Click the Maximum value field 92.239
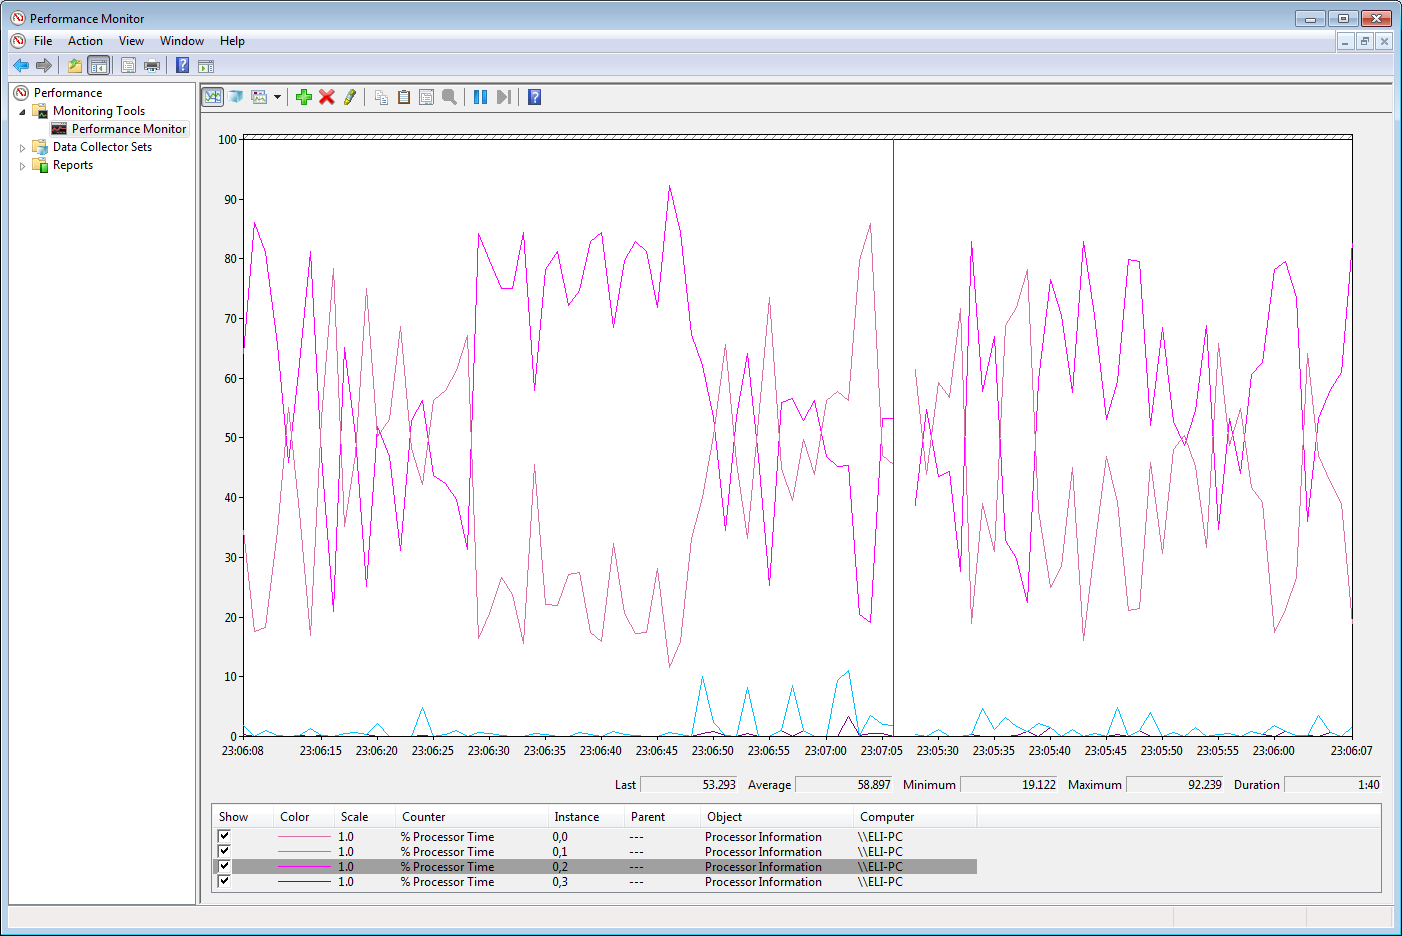 (1175, 785)
